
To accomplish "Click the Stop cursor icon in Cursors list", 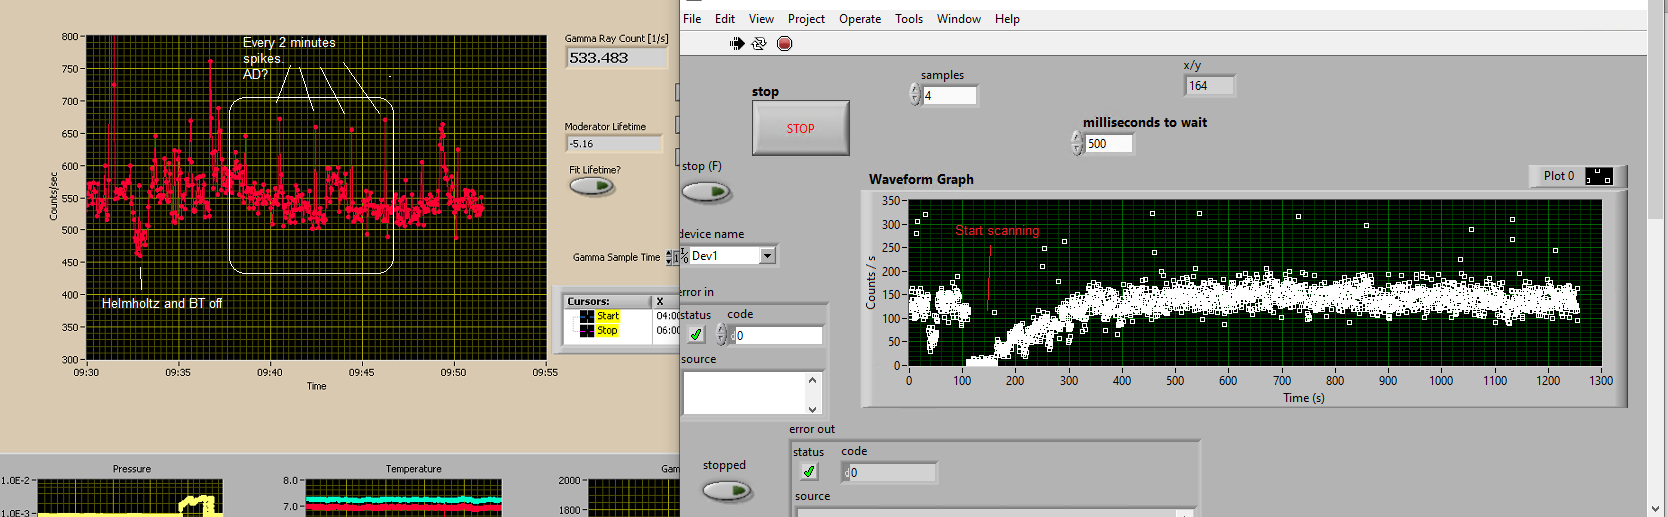I will (587, 330).
